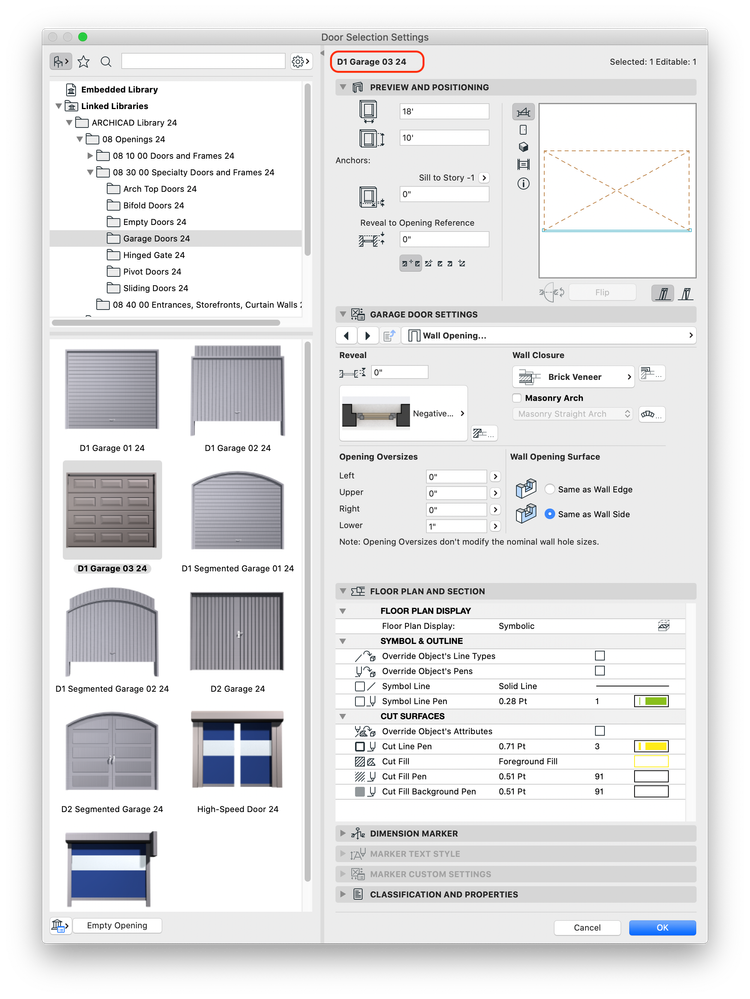Select the elevation preview icon
750x999 pixels.
523,130
